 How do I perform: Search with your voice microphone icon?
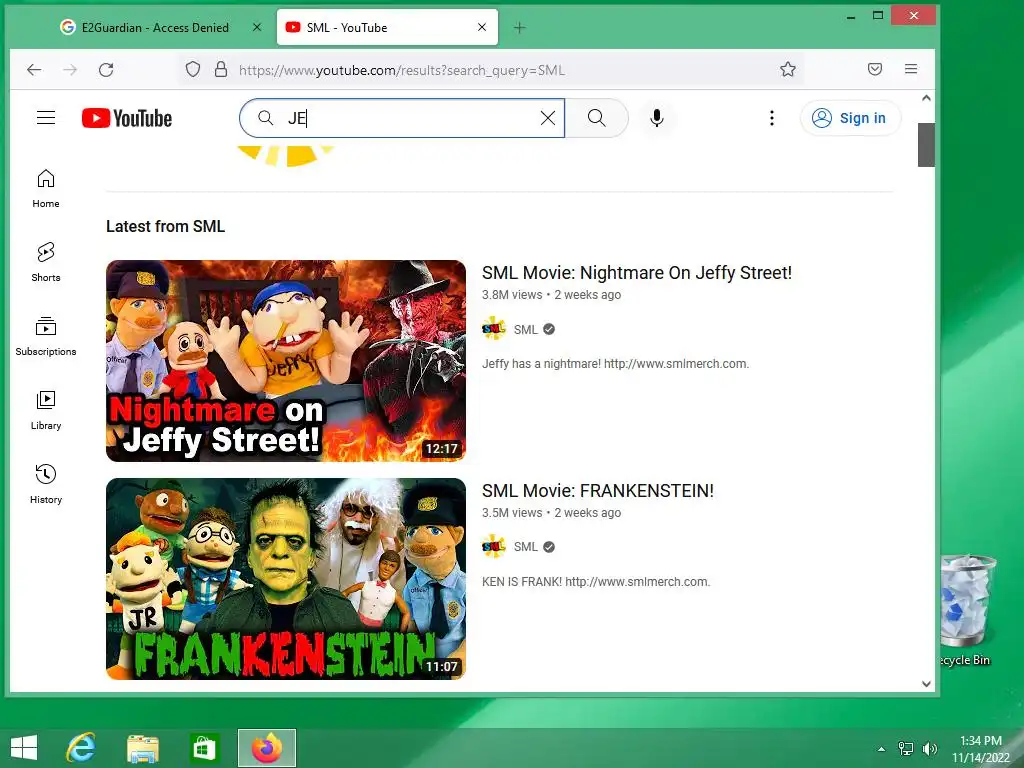coord(657,118)
